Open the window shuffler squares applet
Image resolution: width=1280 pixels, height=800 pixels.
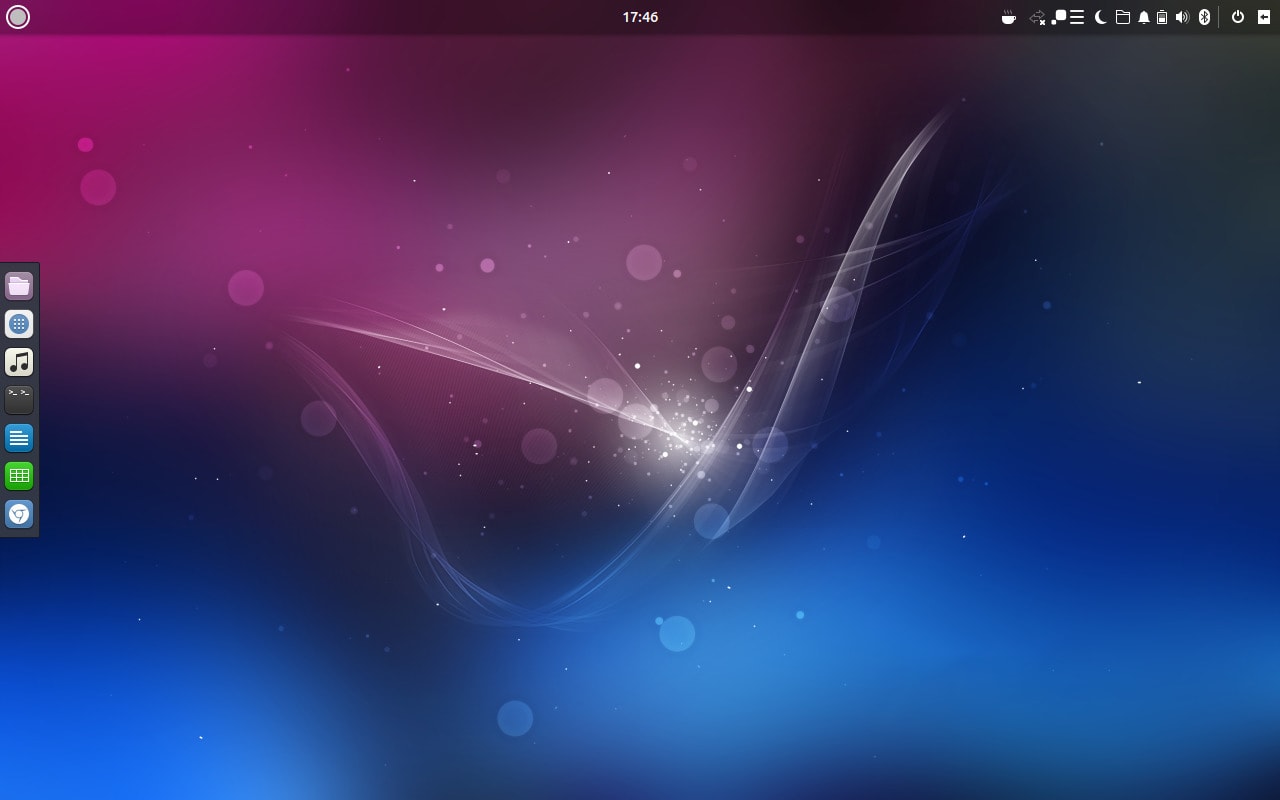1059,17
